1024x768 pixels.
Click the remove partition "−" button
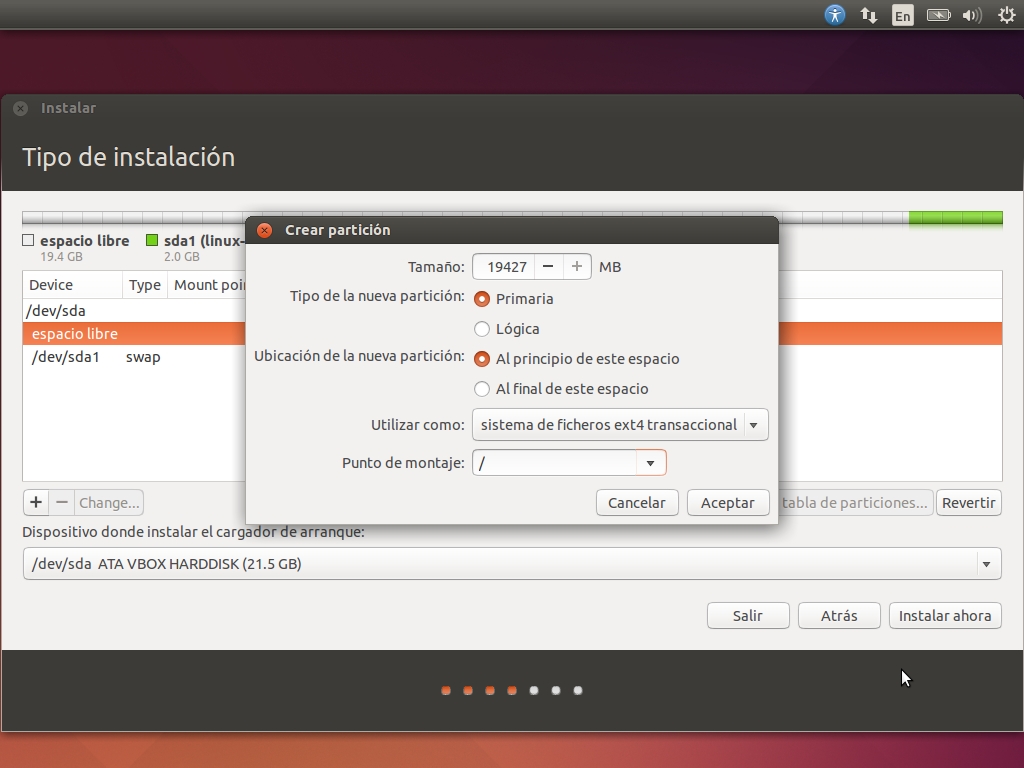(63, 502)
